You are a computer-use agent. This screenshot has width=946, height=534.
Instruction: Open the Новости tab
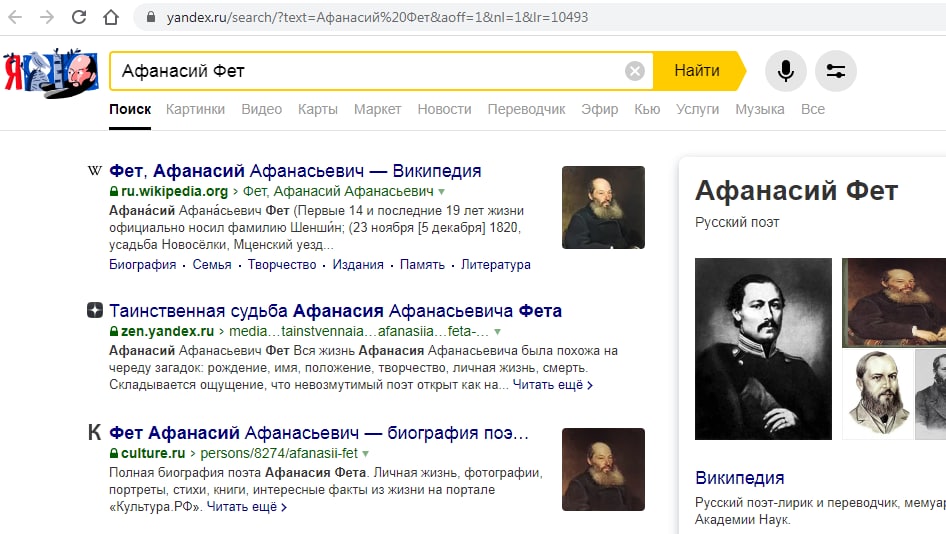(x=445, y=109)
